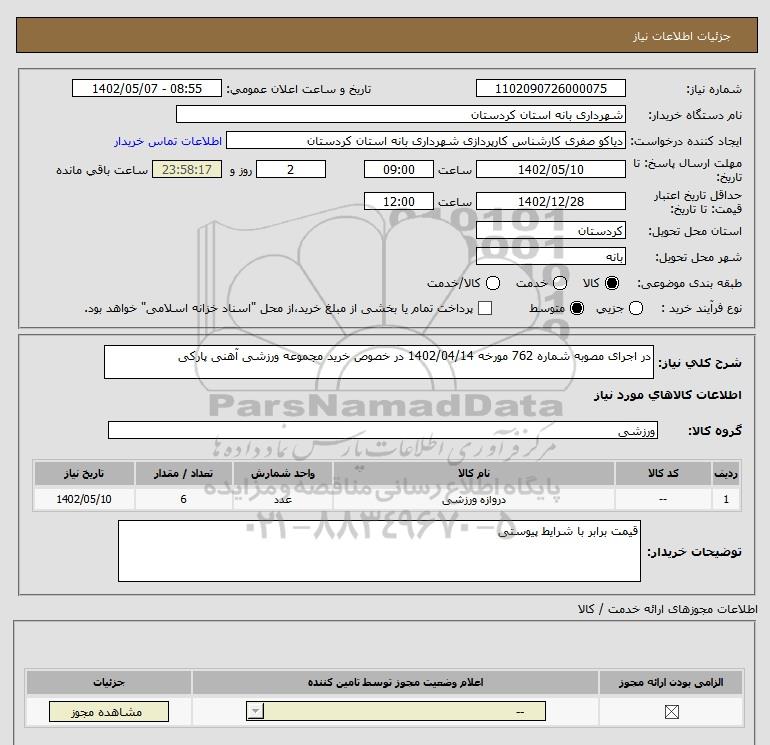The image size is (770, 745).
Task: Click the countdown timer 23:58:17
Action: point(187,169)
